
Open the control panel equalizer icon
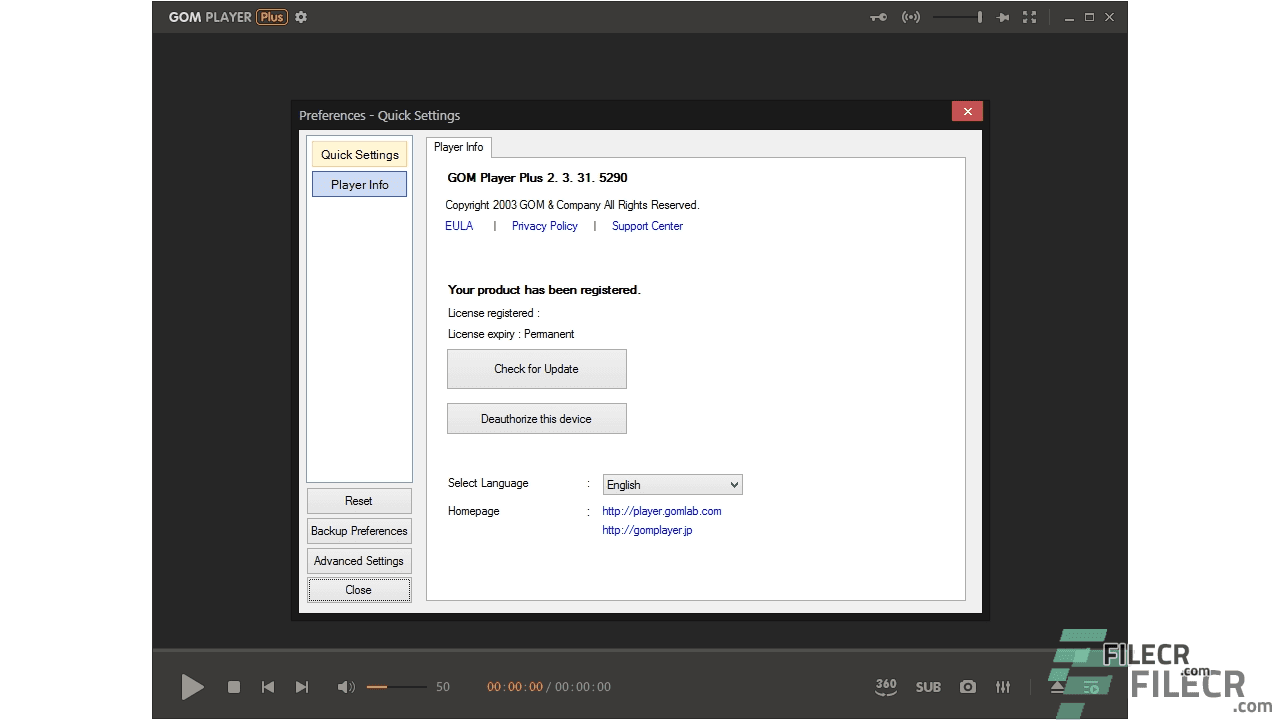[x=1003, y=687]
